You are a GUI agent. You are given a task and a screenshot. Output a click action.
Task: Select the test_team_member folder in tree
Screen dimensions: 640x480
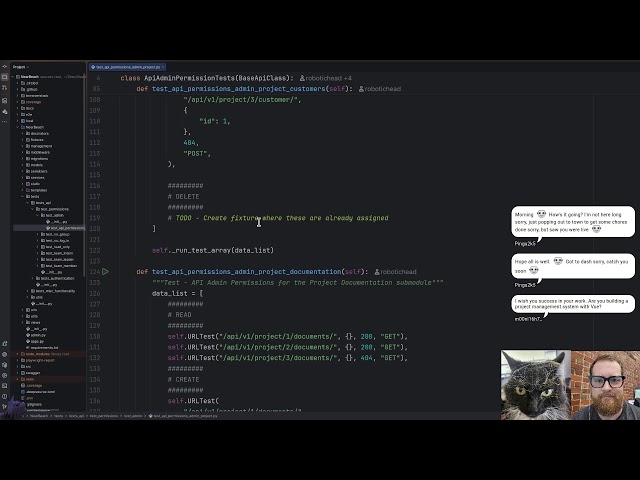(58, 266)
